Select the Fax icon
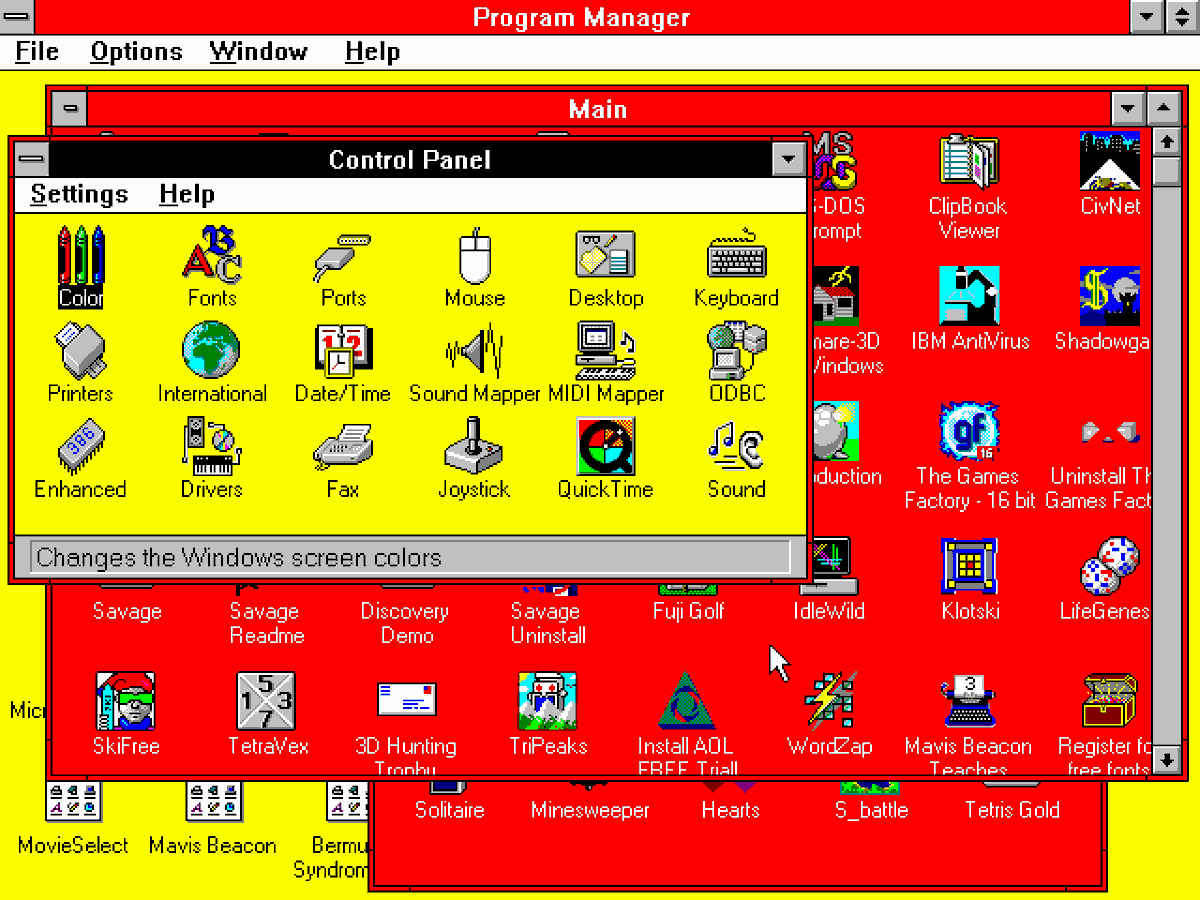The height and width of the screenshot is (900, 1200). pos(342,446)
